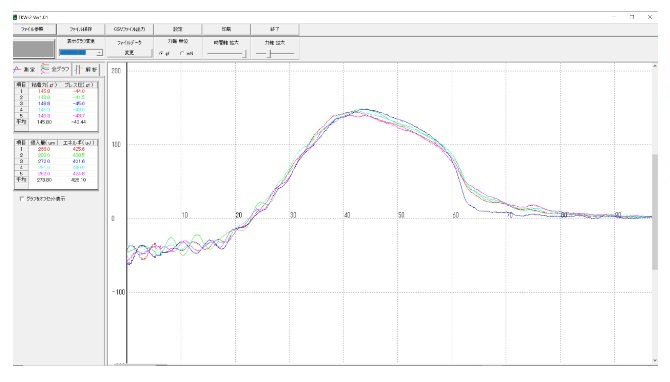Click the TKW app icon in title bar
This screenshot has width=670, height=382.
15,18
